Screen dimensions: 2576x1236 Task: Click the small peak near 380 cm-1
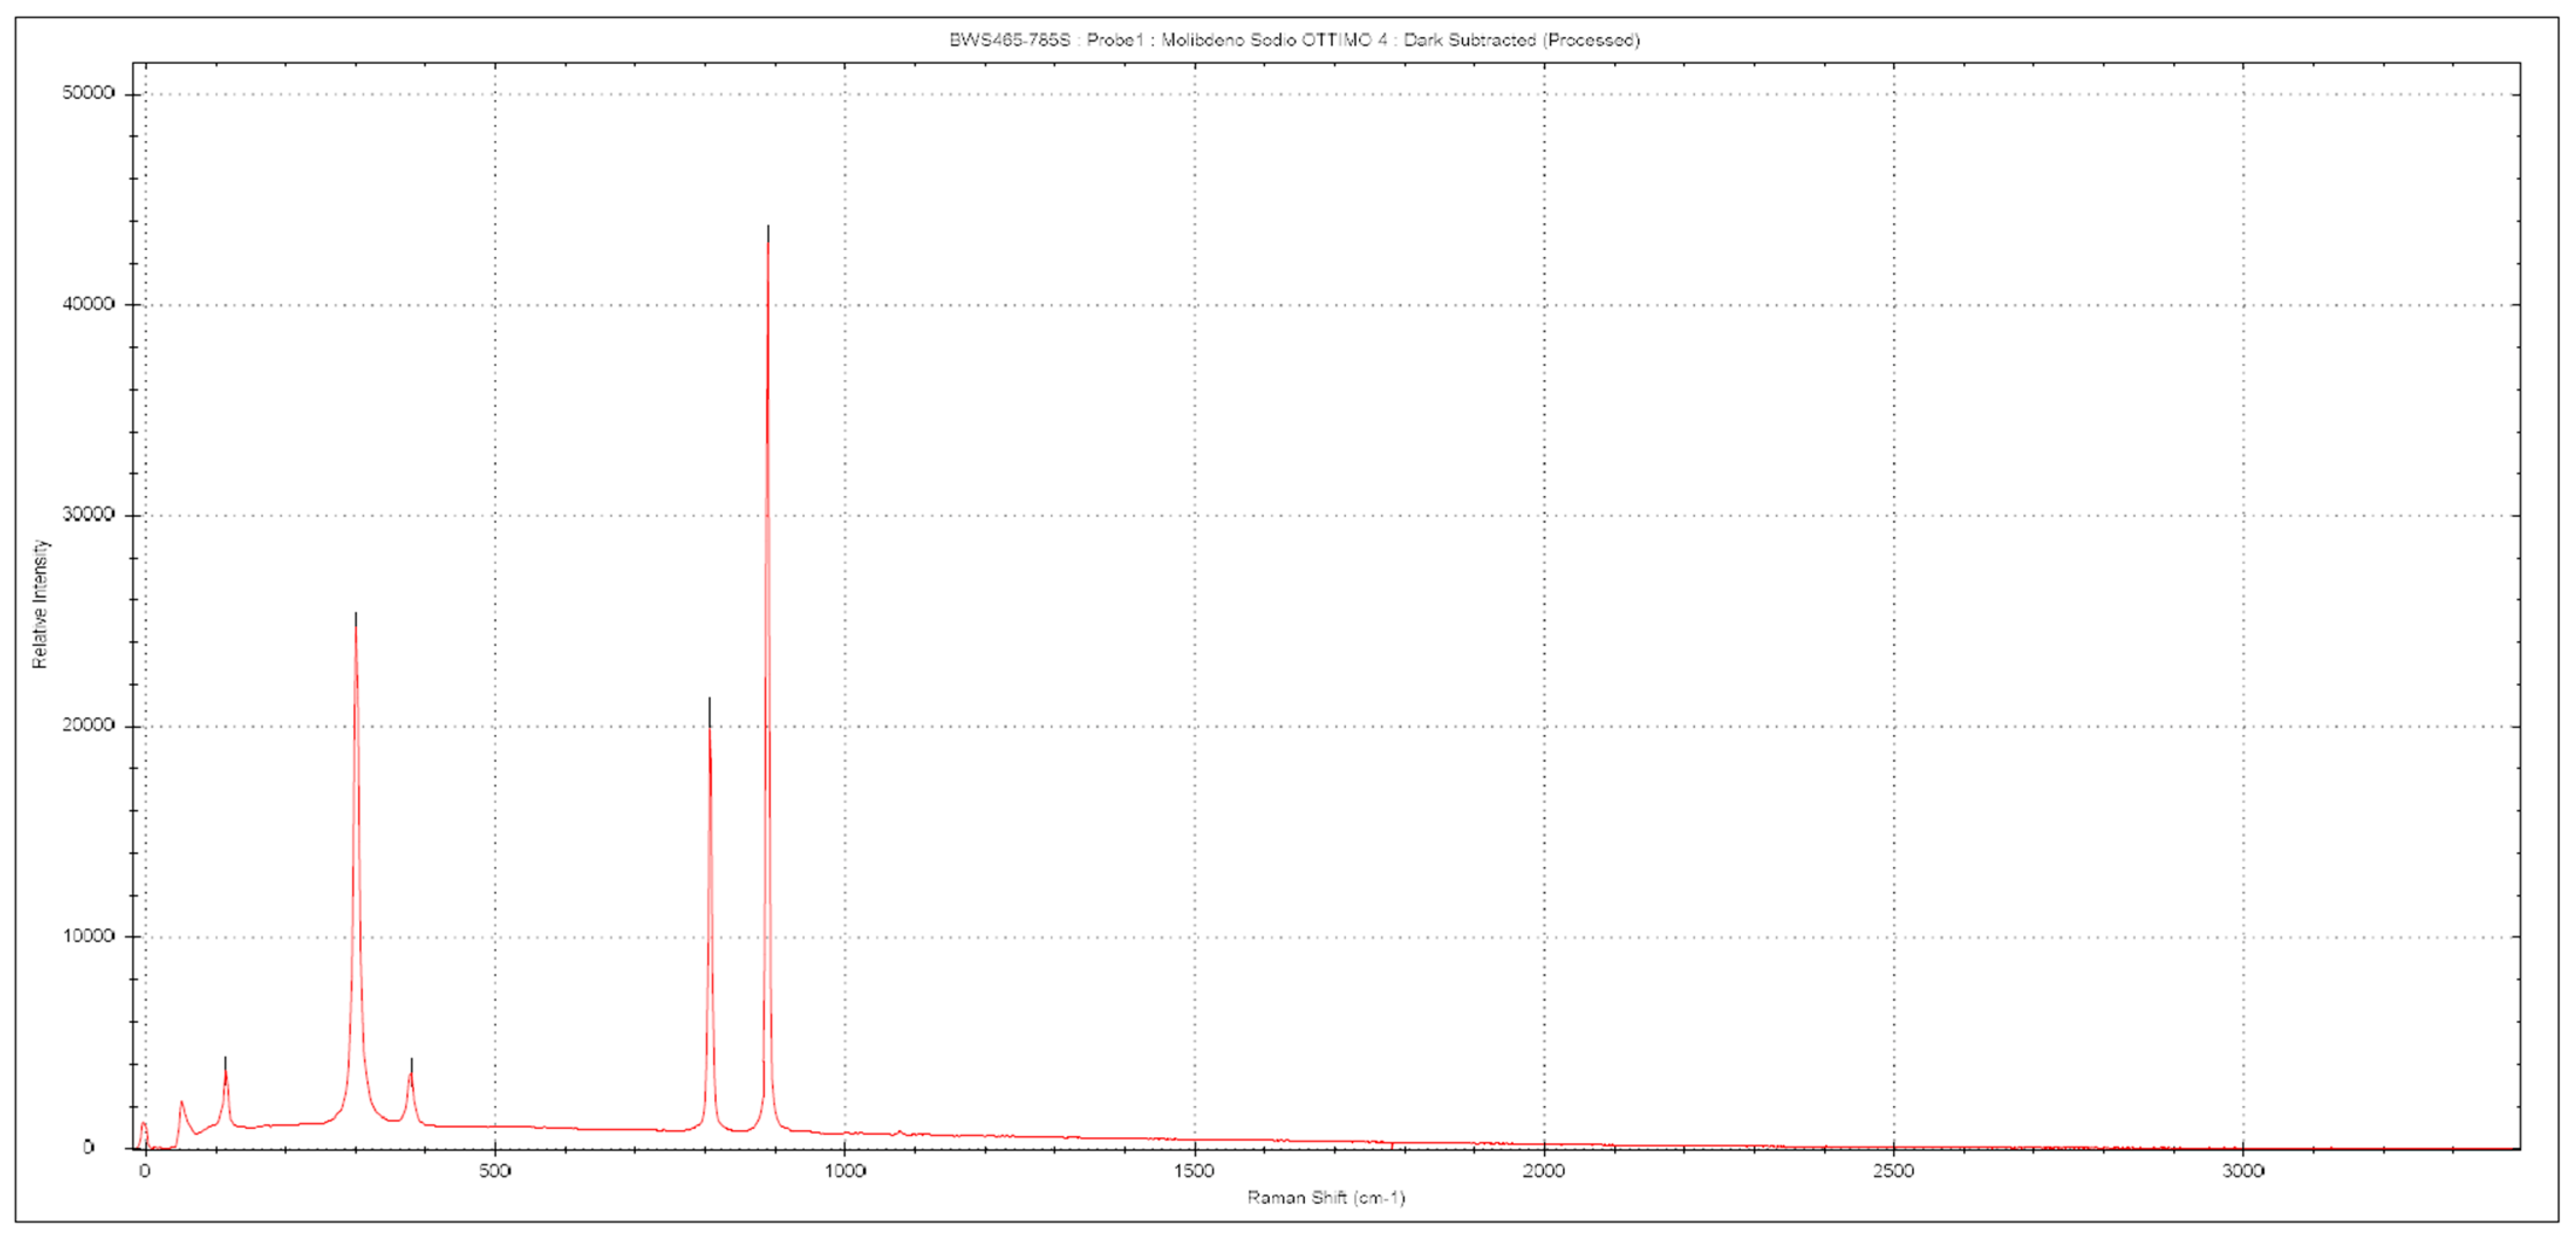coord(411,1068)
